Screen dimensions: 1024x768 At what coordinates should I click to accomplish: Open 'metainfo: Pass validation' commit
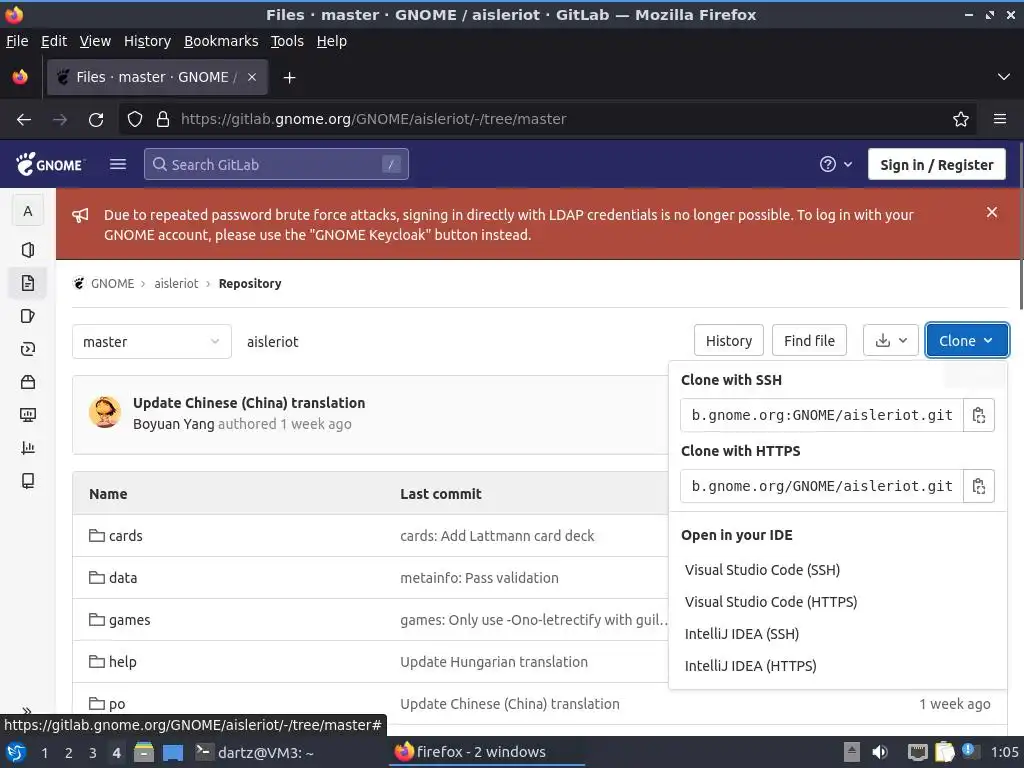[479, 577]
